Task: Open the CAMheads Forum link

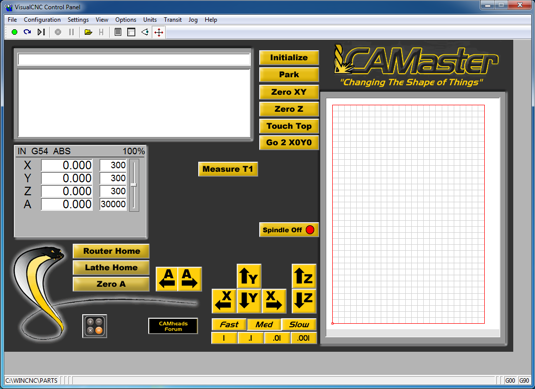Action: (x=173, y=326)
